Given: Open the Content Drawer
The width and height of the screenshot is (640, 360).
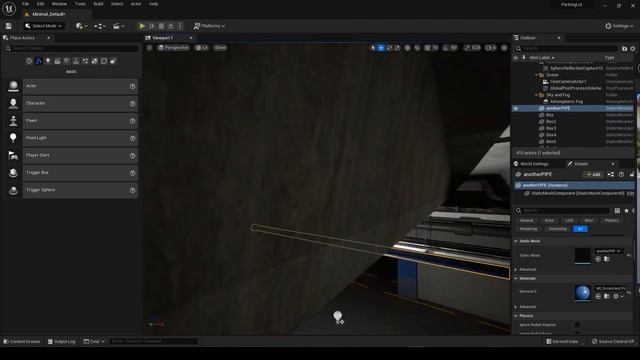Looking at the screenshot, I should (22, 341).
